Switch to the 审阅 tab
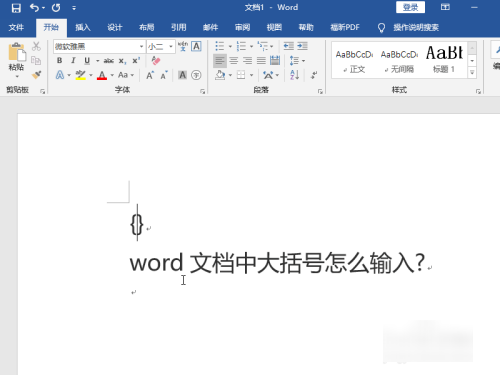Image resolution: width=500 pixels, height=375 pixels. pos(242,27)
